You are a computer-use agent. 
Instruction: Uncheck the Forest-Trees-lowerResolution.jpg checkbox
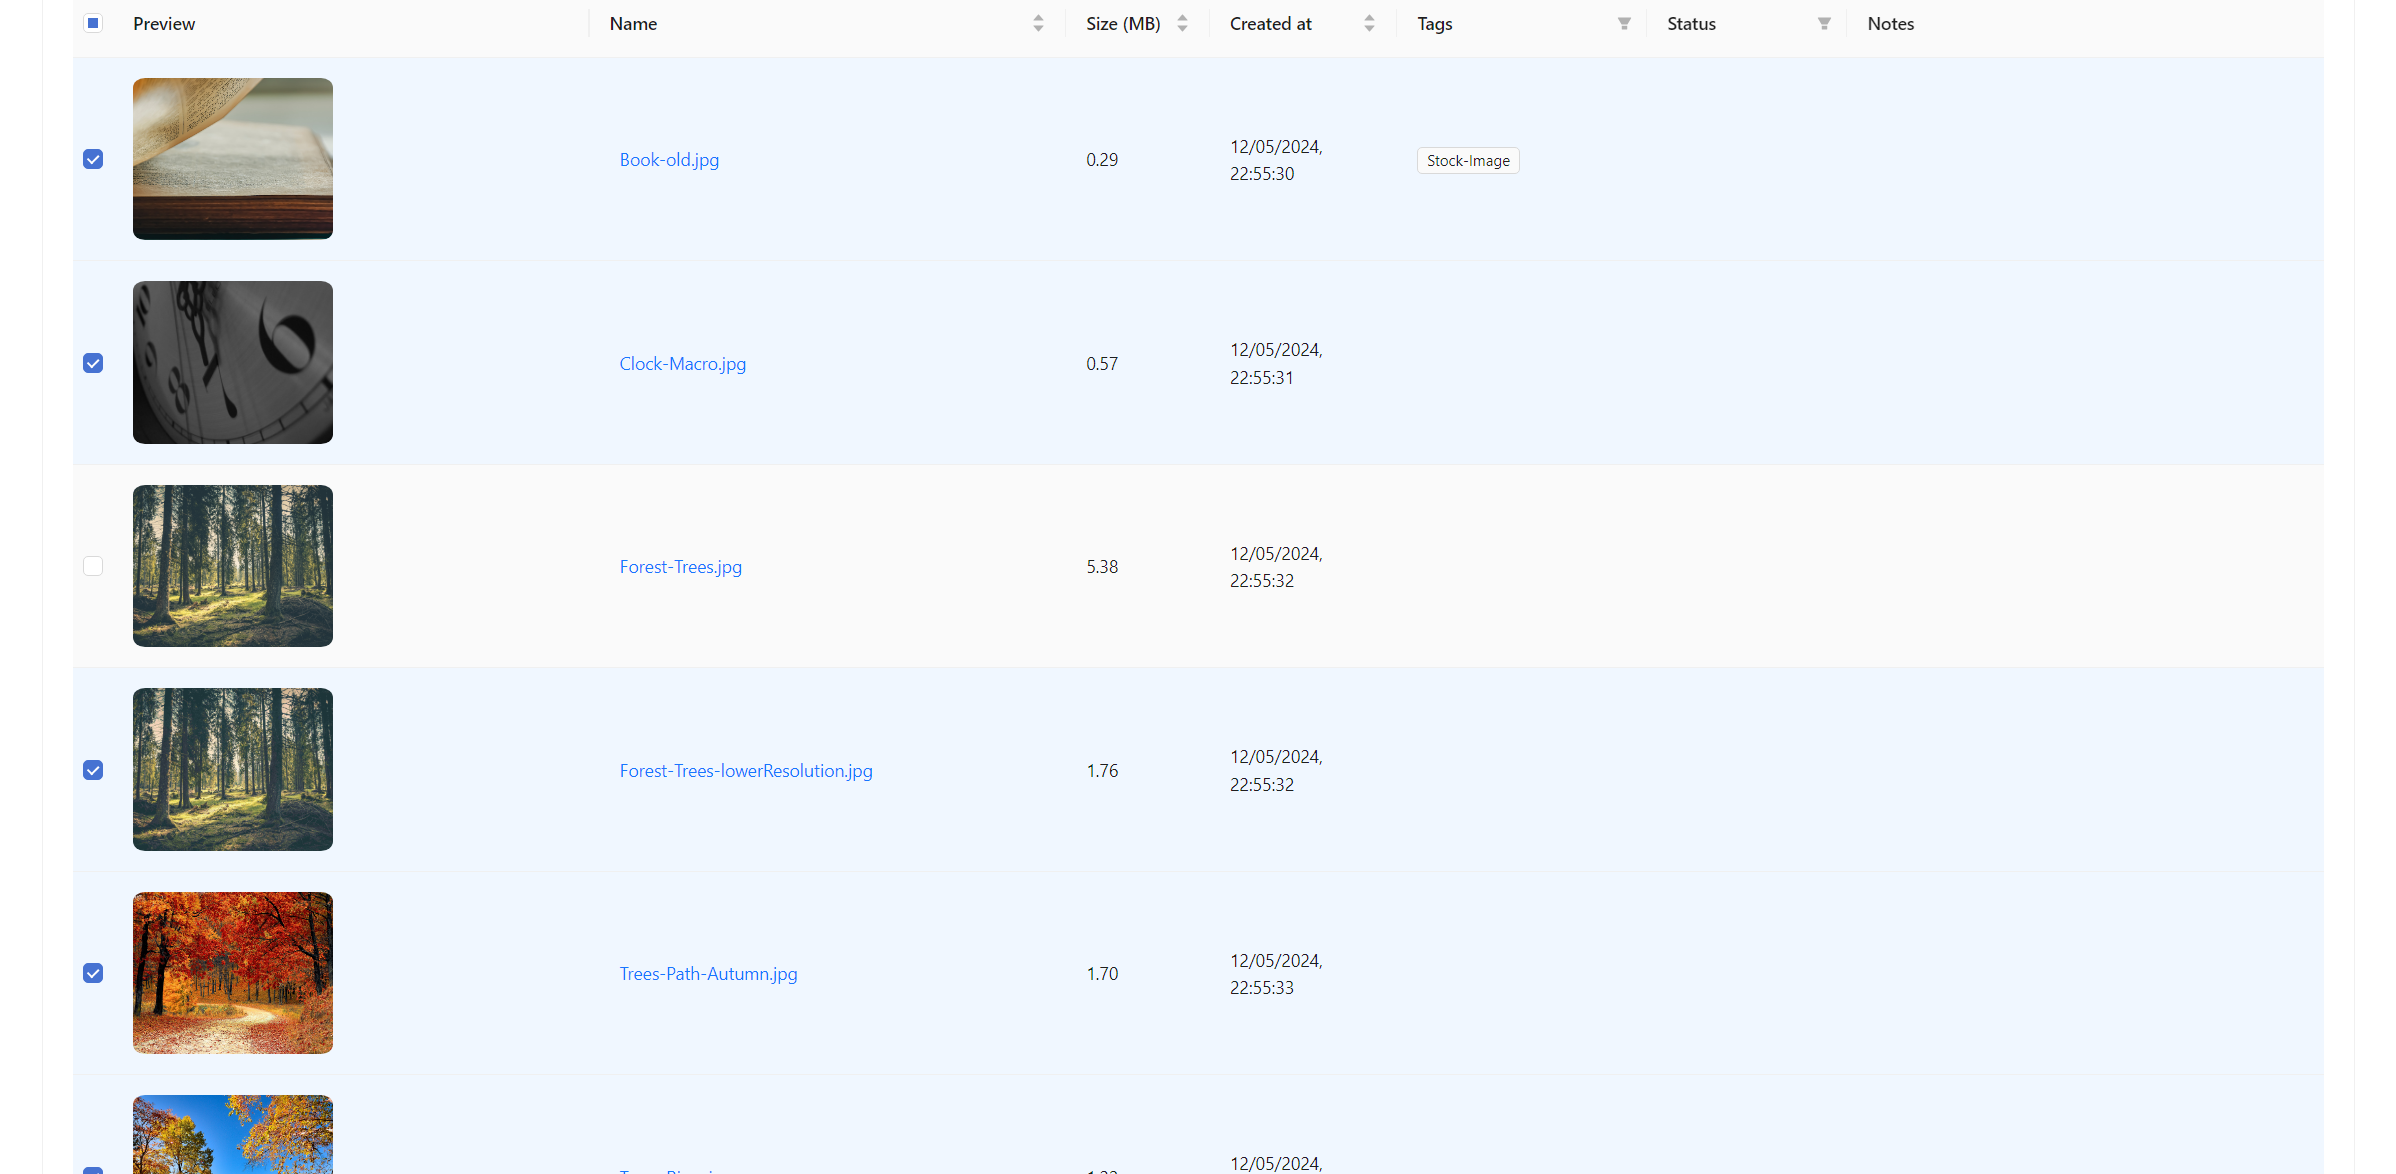click(93, 770)
